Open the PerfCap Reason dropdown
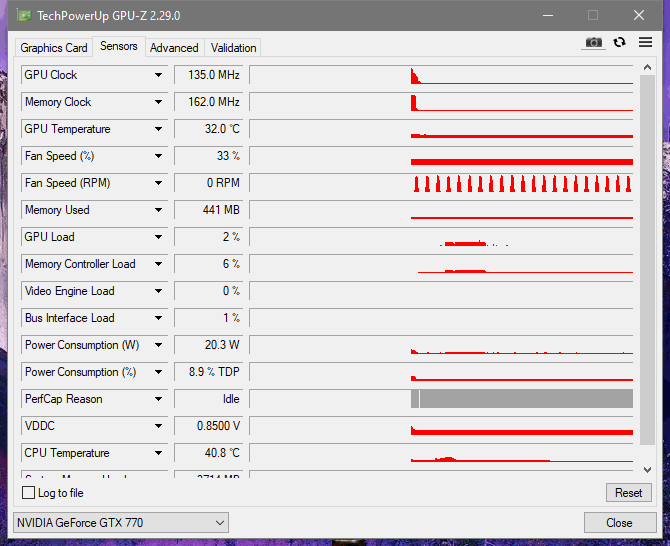The height and width of the screenshot is (546, 670). tap(158, 399)
